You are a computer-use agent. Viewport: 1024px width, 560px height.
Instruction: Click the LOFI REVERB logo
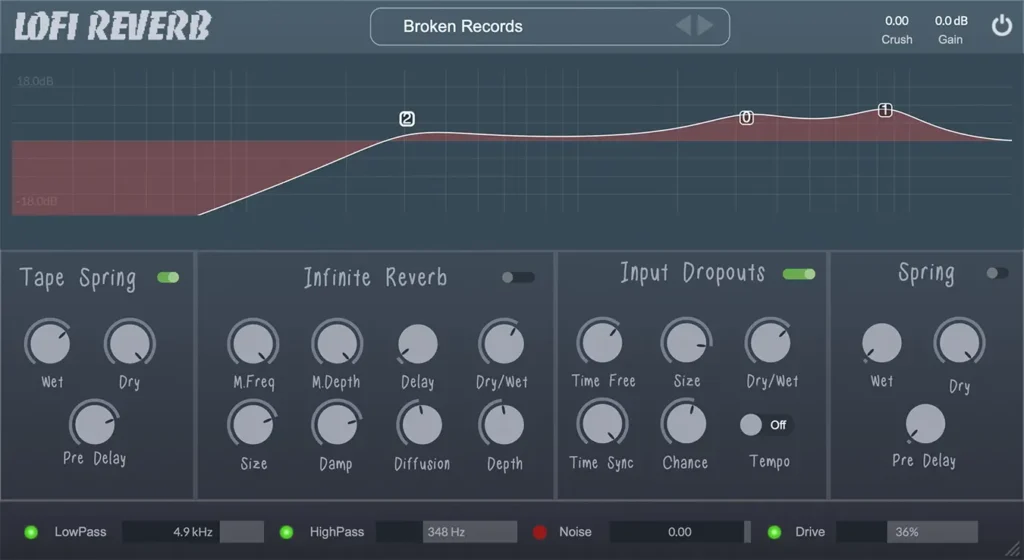coord(112,26)
